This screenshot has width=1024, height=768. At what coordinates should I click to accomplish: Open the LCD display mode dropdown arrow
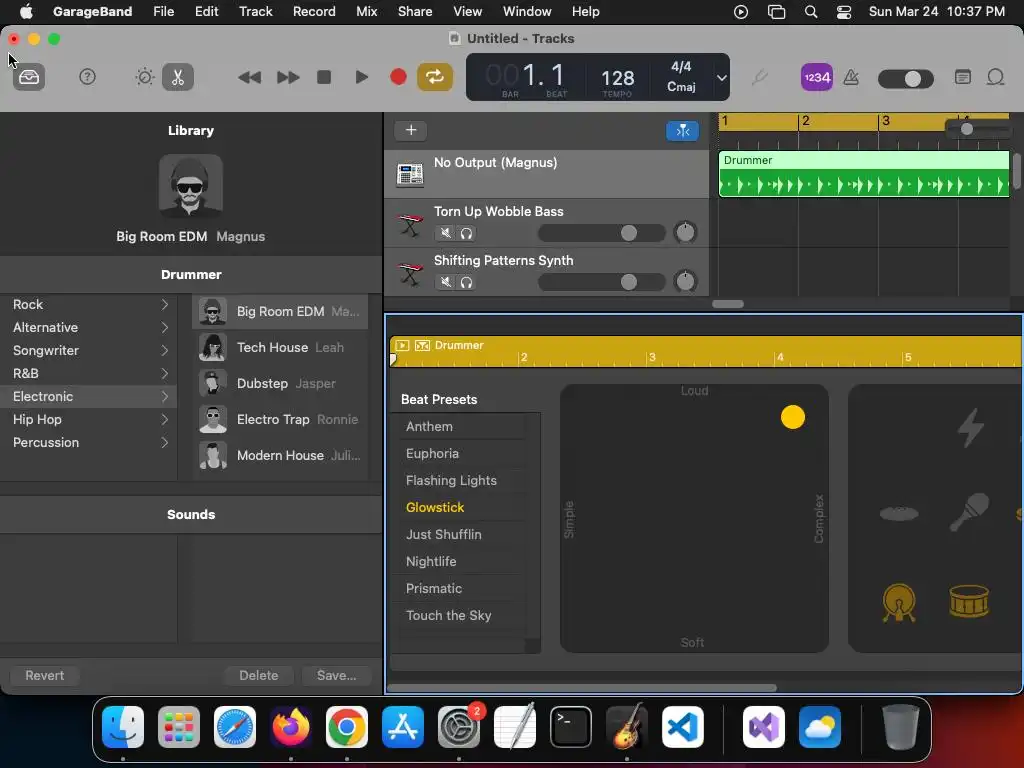(x=722, y=78)
